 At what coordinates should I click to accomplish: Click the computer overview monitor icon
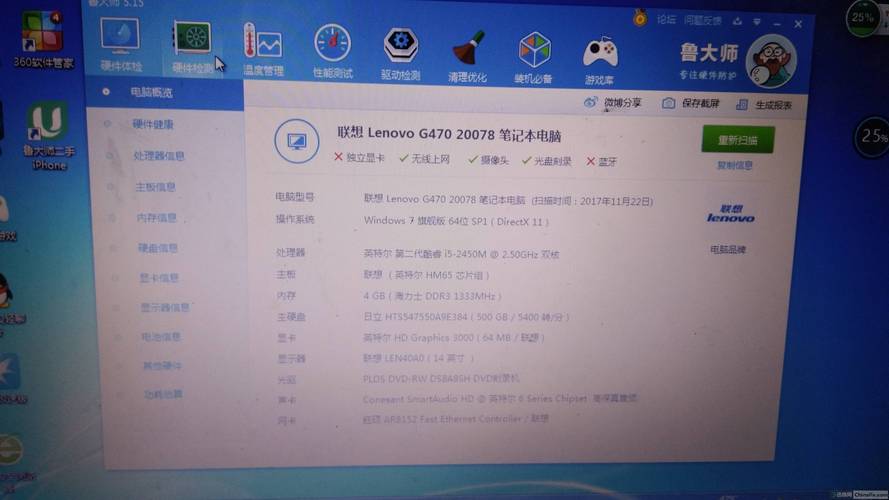[x=297, y=141]
